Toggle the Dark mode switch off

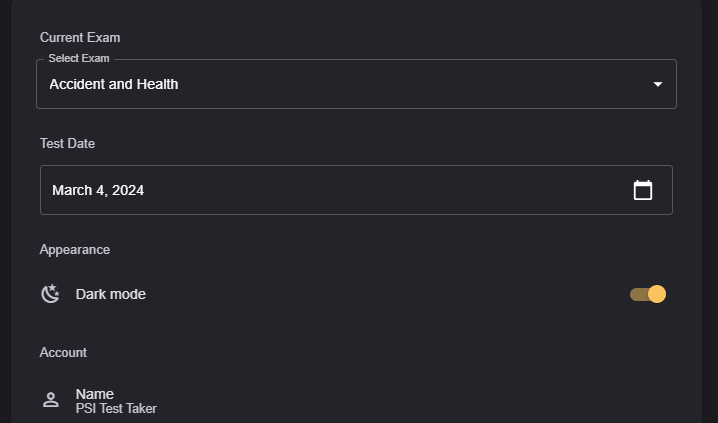click(648, 294)
